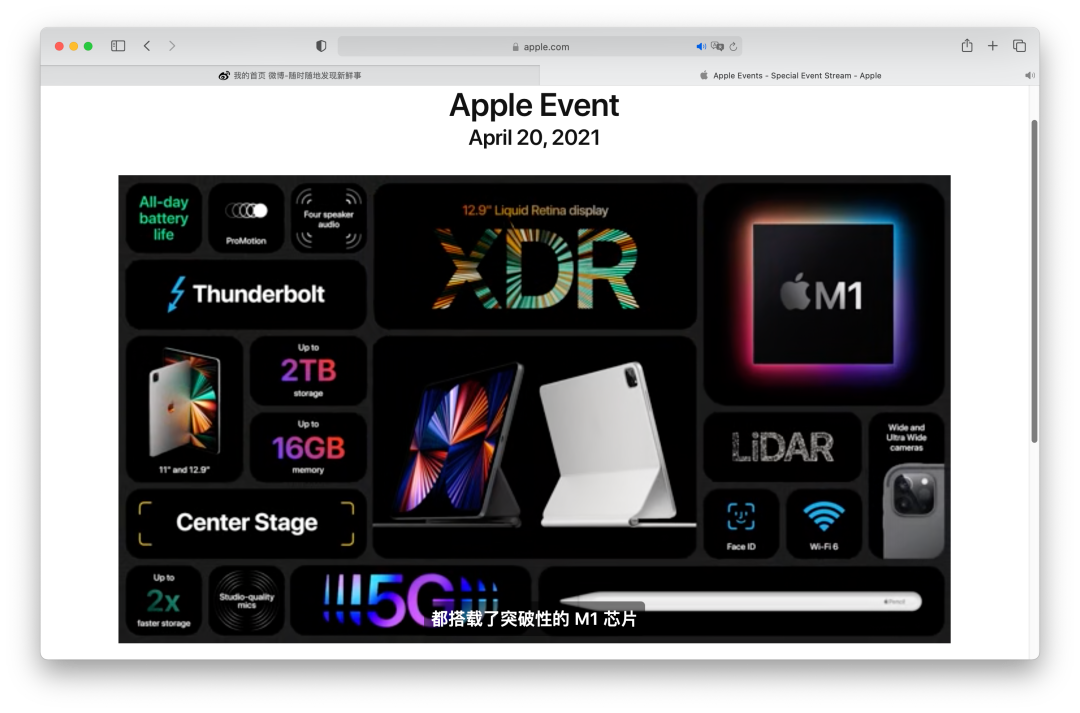Switch to the Weibo homepage tab
Image resolution: width=1080 pixels, height=713 pixels.
290,75
